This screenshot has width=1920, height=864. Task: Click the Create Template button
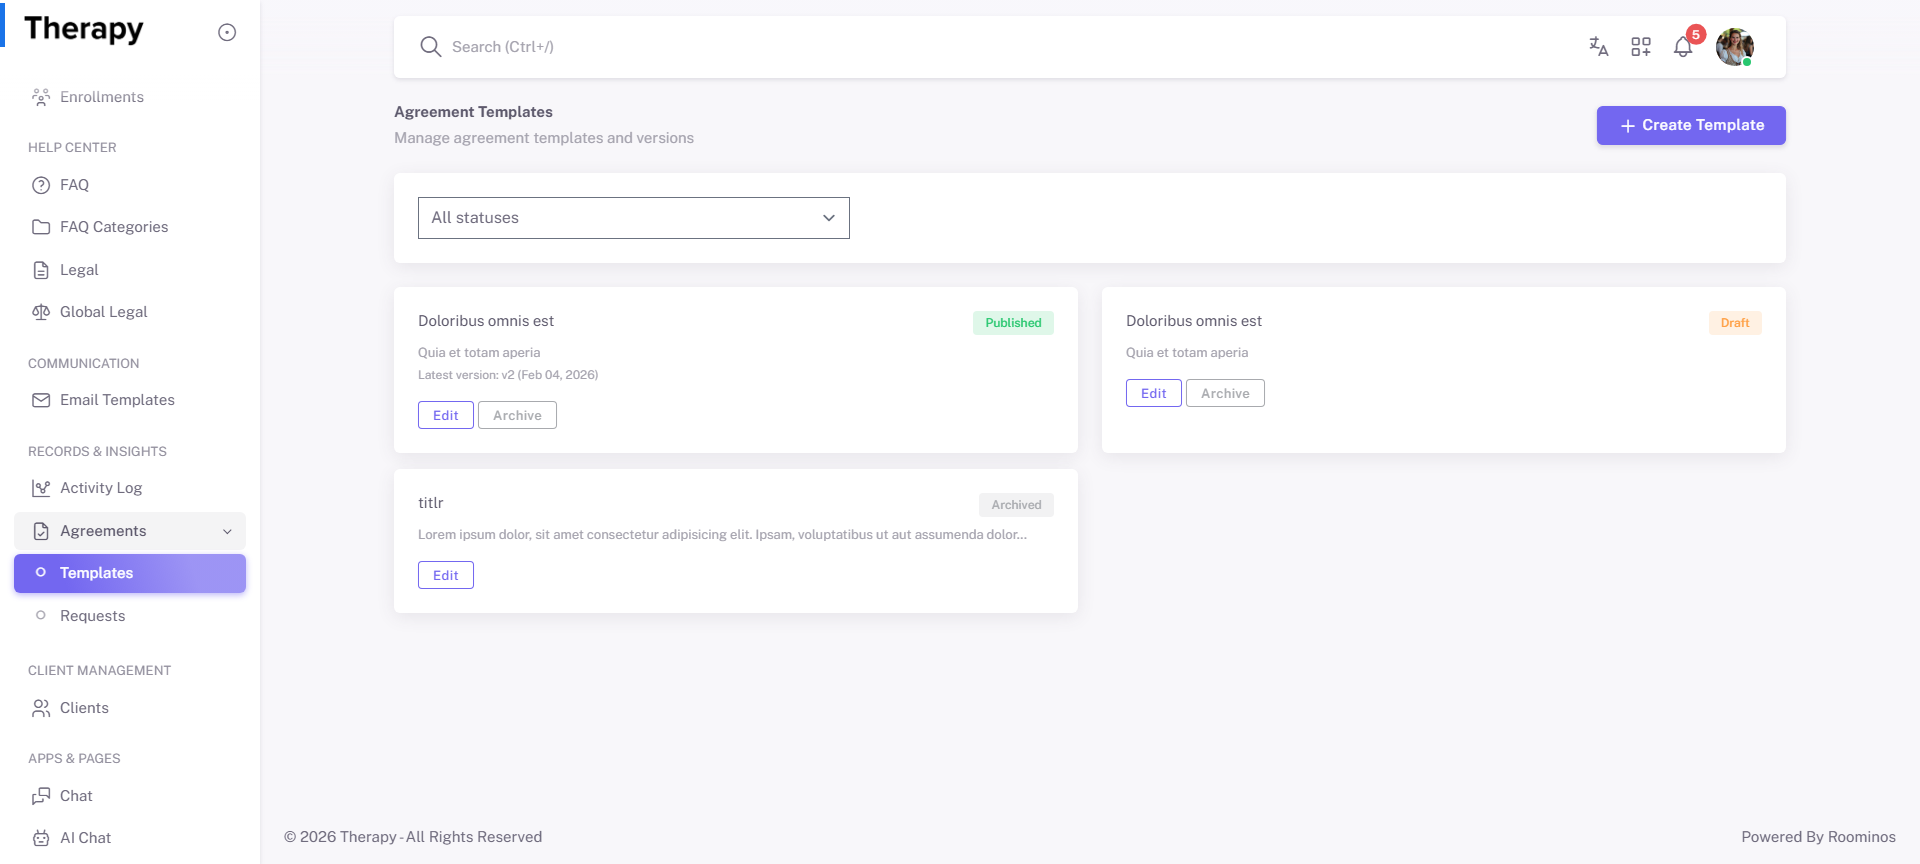point(1691,125)
